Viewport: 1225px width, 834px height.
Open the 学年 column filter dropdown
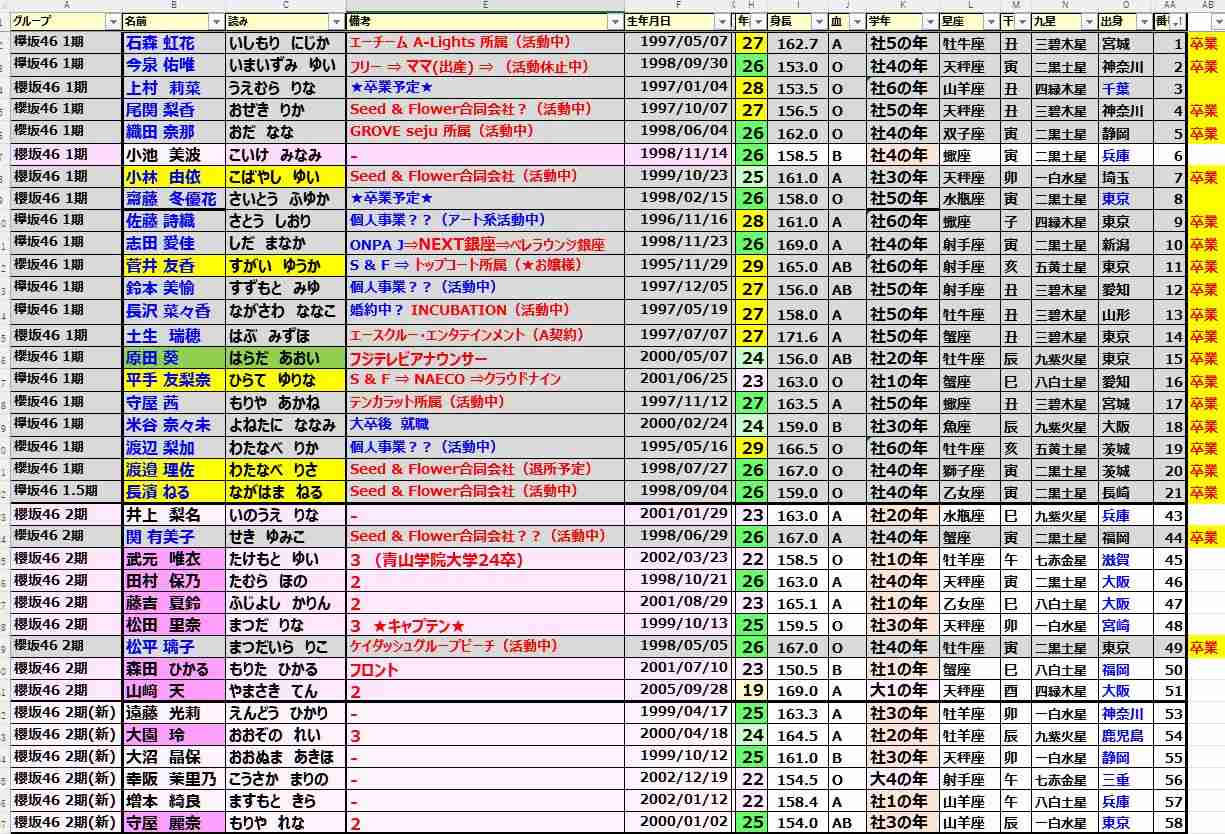click(931, 21)
